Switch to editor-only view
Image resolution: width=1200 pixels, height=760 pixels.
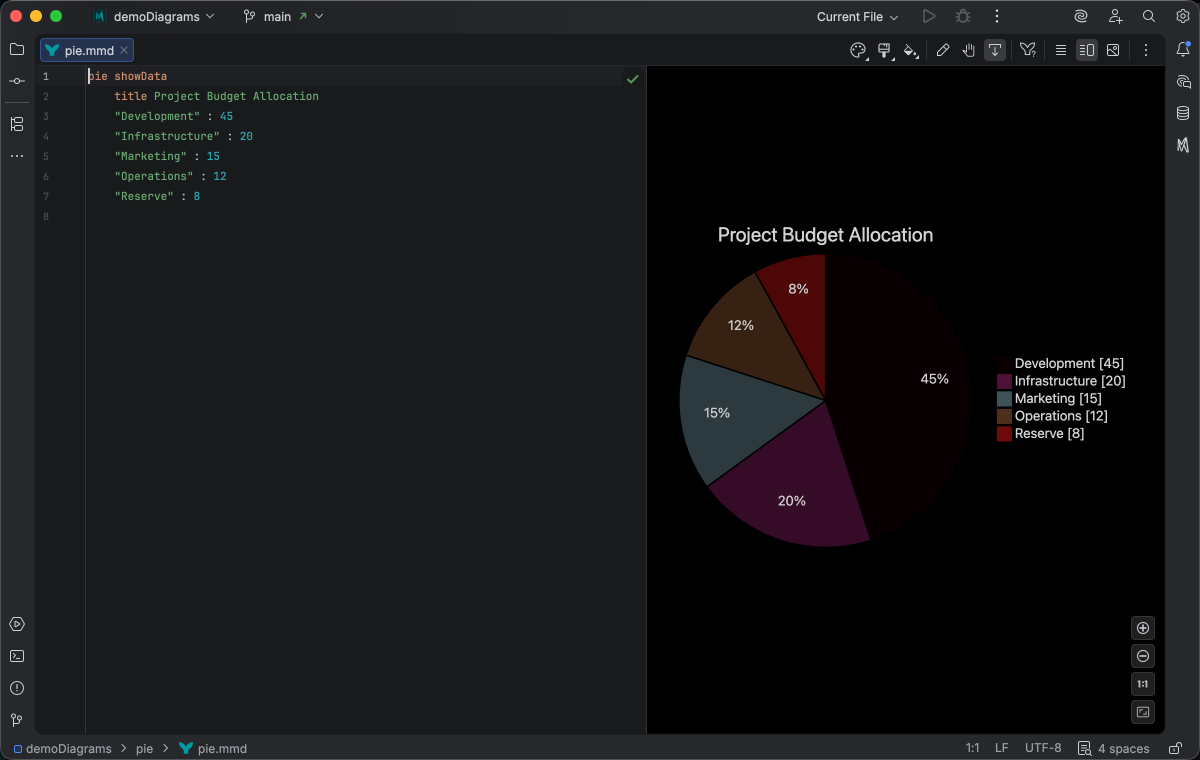[x=1061, y=50]
